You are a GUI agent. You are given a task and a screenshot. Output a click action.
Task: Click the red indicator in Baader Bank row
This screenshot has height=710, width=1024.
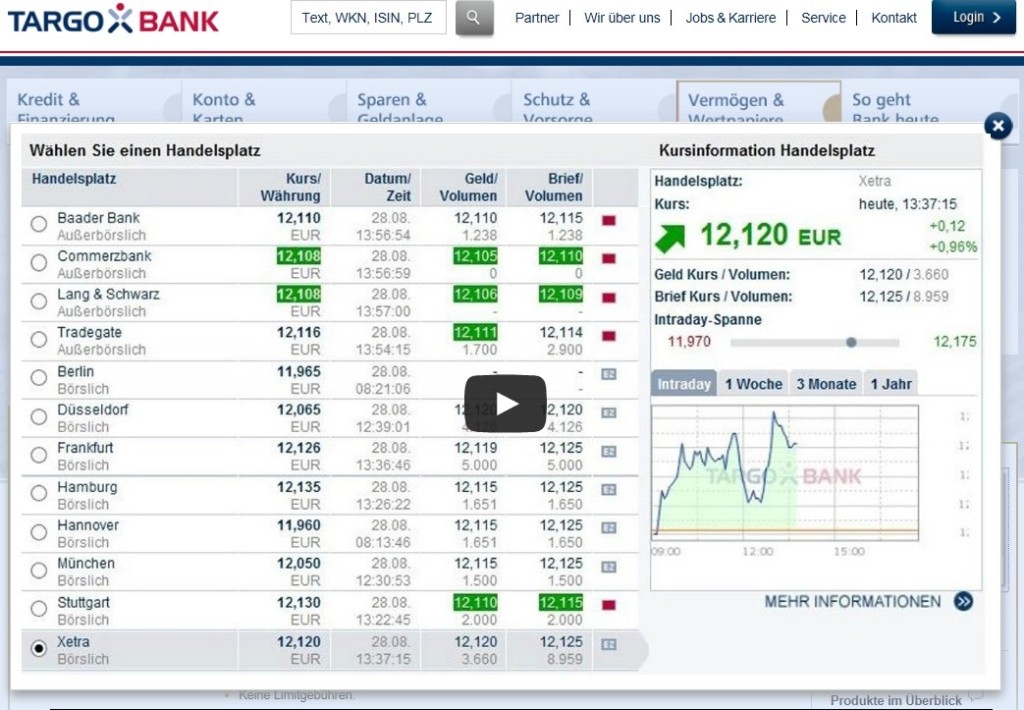[x=609, y=220]
